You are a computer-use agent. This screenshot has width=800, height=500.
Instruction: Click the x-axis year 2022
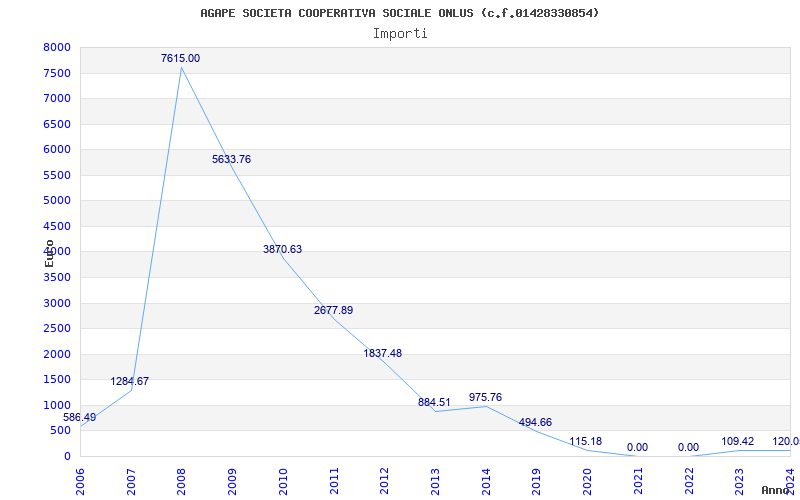click(689, 482)
